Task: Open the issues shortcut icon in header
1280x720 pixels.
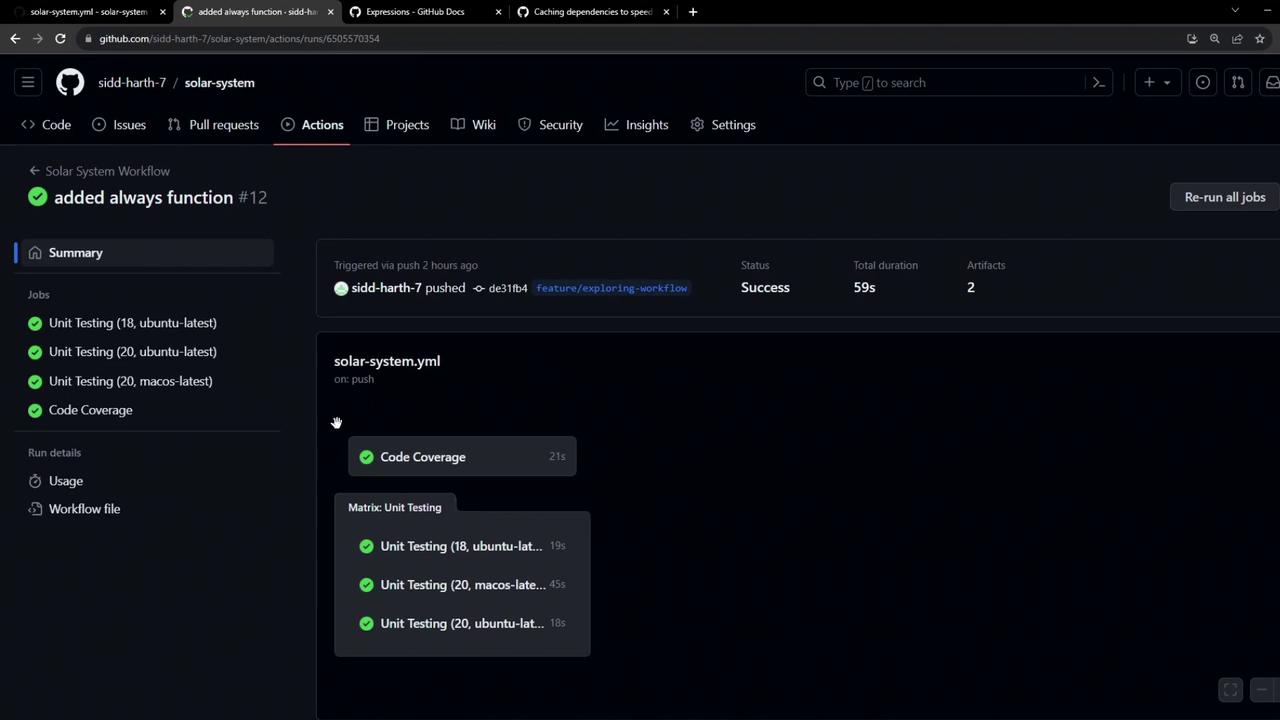Action: point(1203,83)
